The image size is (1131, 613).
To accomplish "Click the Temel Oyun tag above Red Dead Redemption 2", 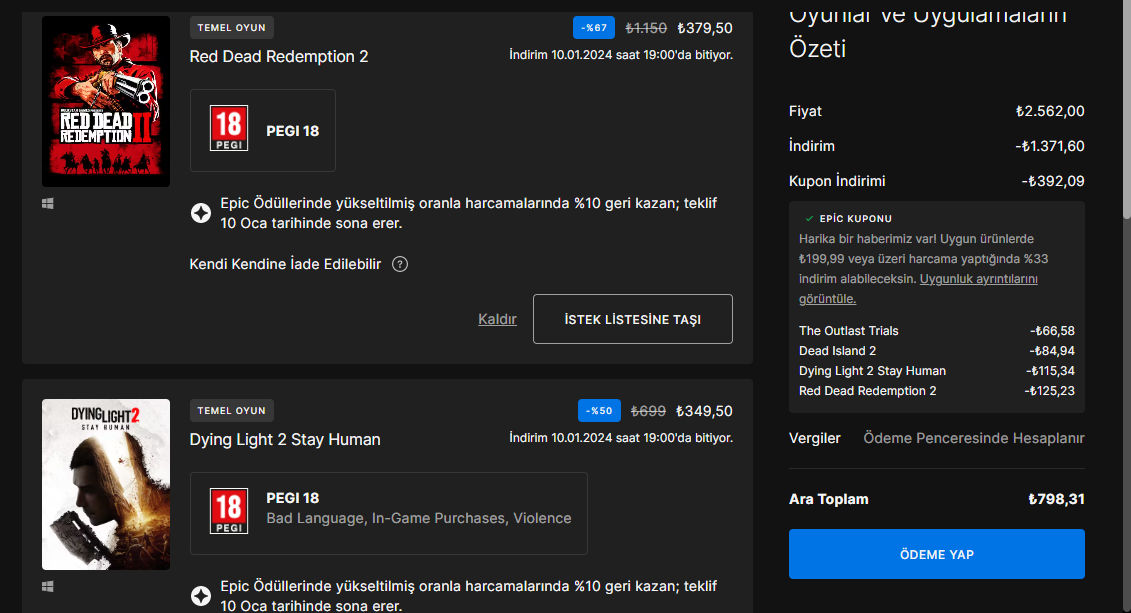I will pyautogui.click(x=232, y=27).
